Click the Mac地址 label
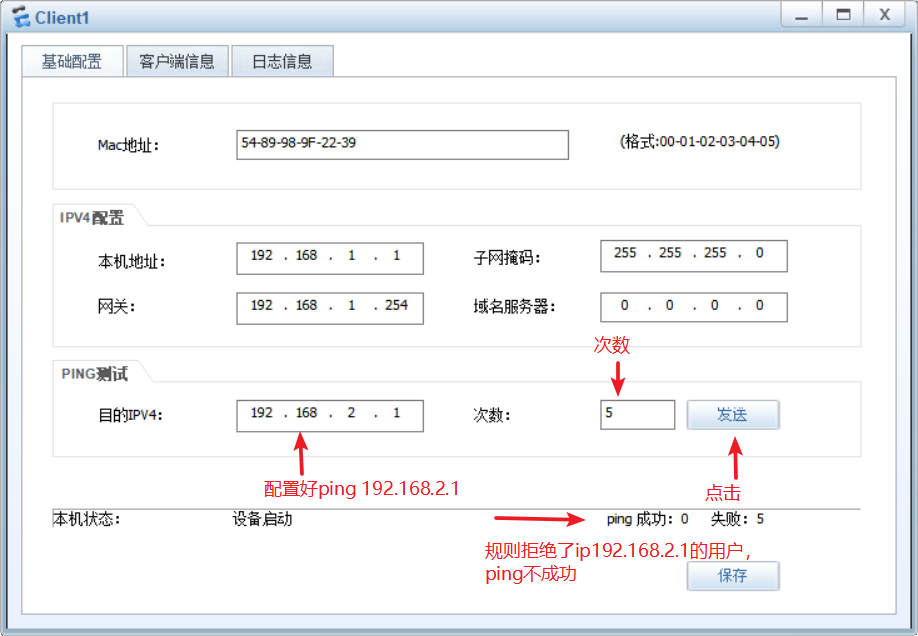 pos(128,145)
